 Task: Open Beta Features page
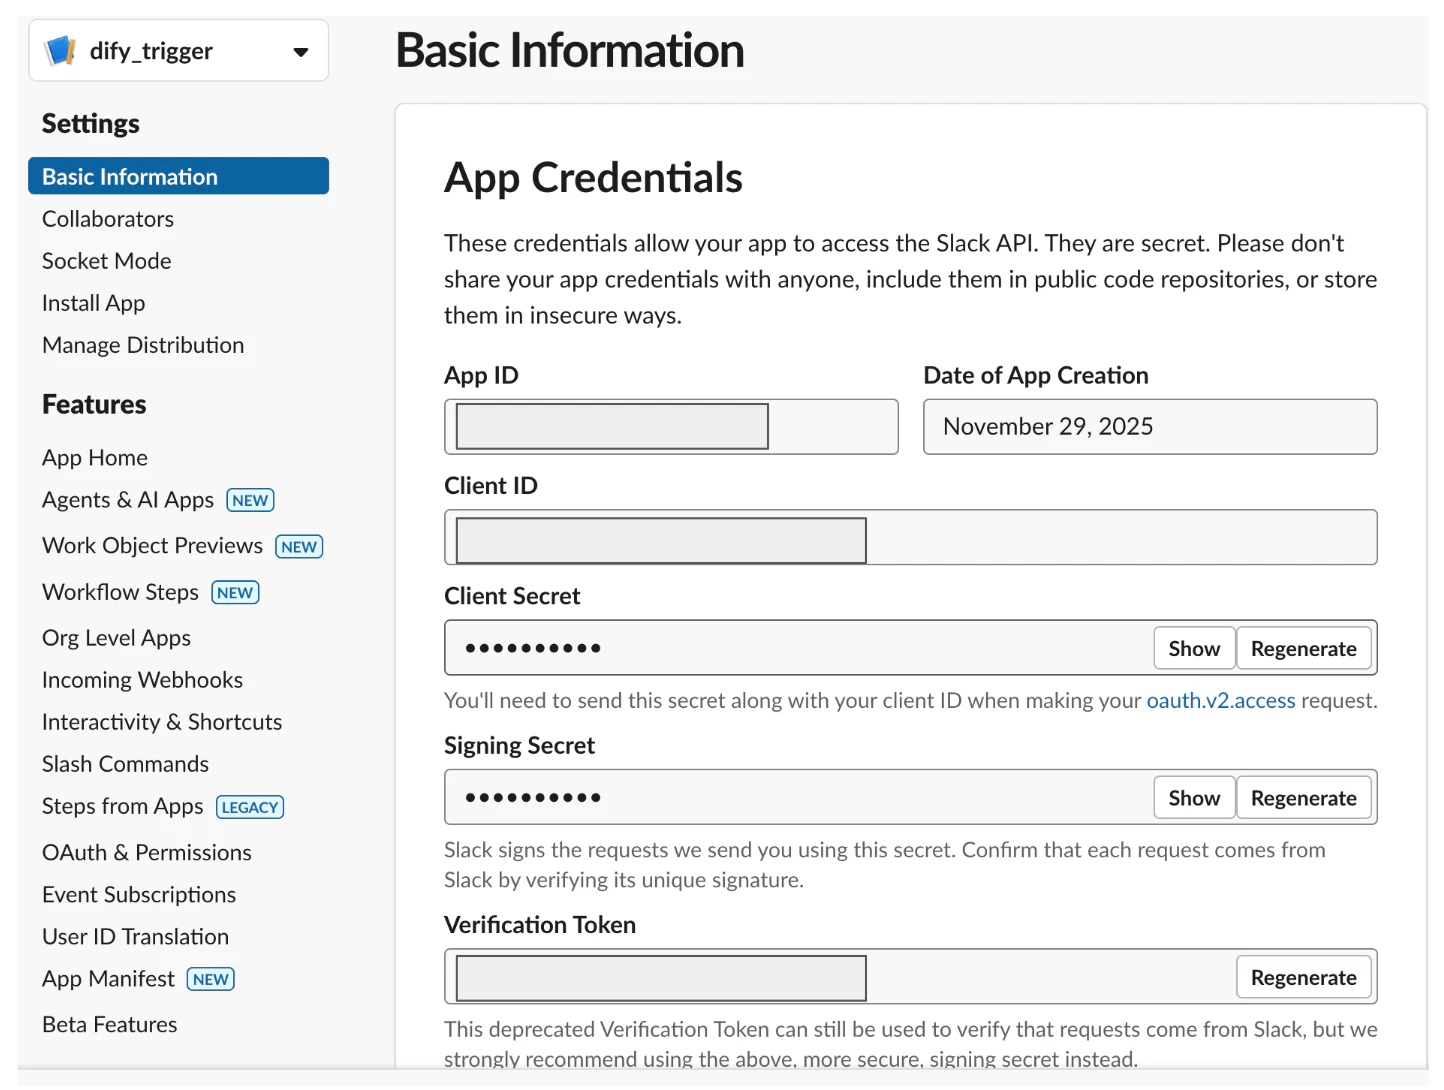point(110,1025)
